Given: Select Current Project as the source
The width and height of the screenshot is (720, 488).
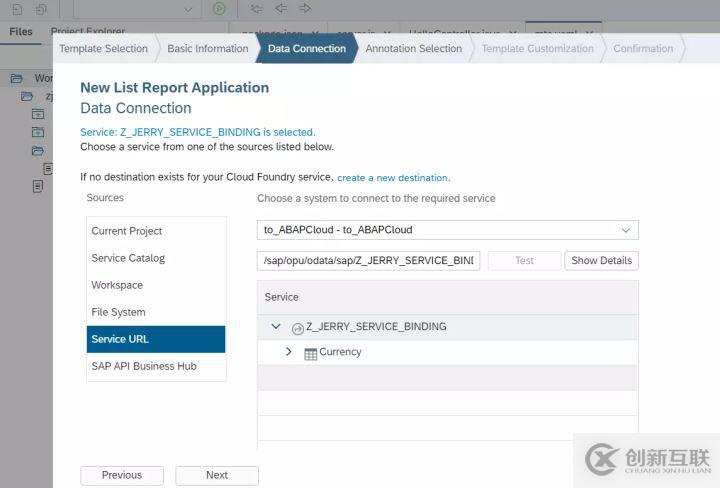Looking at the screenshot, I should (x=156, y=231).
